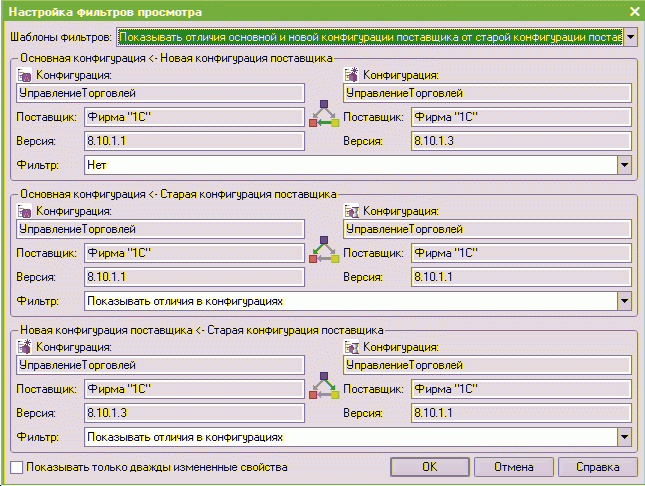Enable 'Показывать только дважды измененные свойства' checkbox
This screenshot has width=645, height=486.
[x=16, y=467]
